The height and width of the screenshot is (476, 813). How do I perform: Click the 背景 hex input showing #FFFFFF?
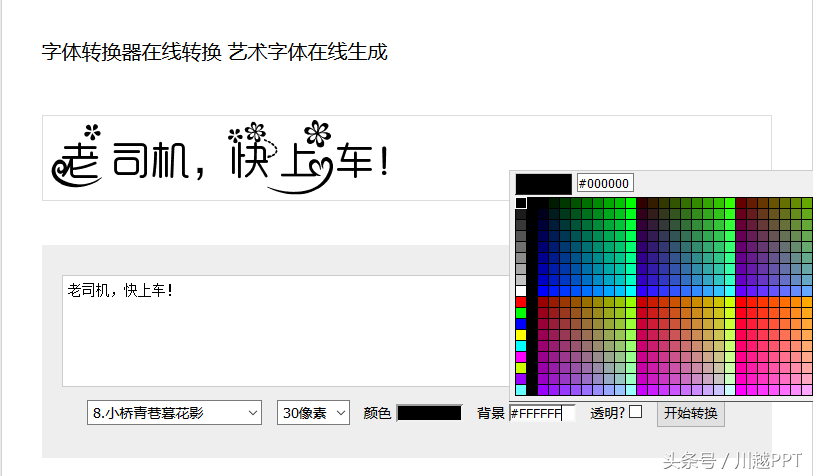pos(542,413)
